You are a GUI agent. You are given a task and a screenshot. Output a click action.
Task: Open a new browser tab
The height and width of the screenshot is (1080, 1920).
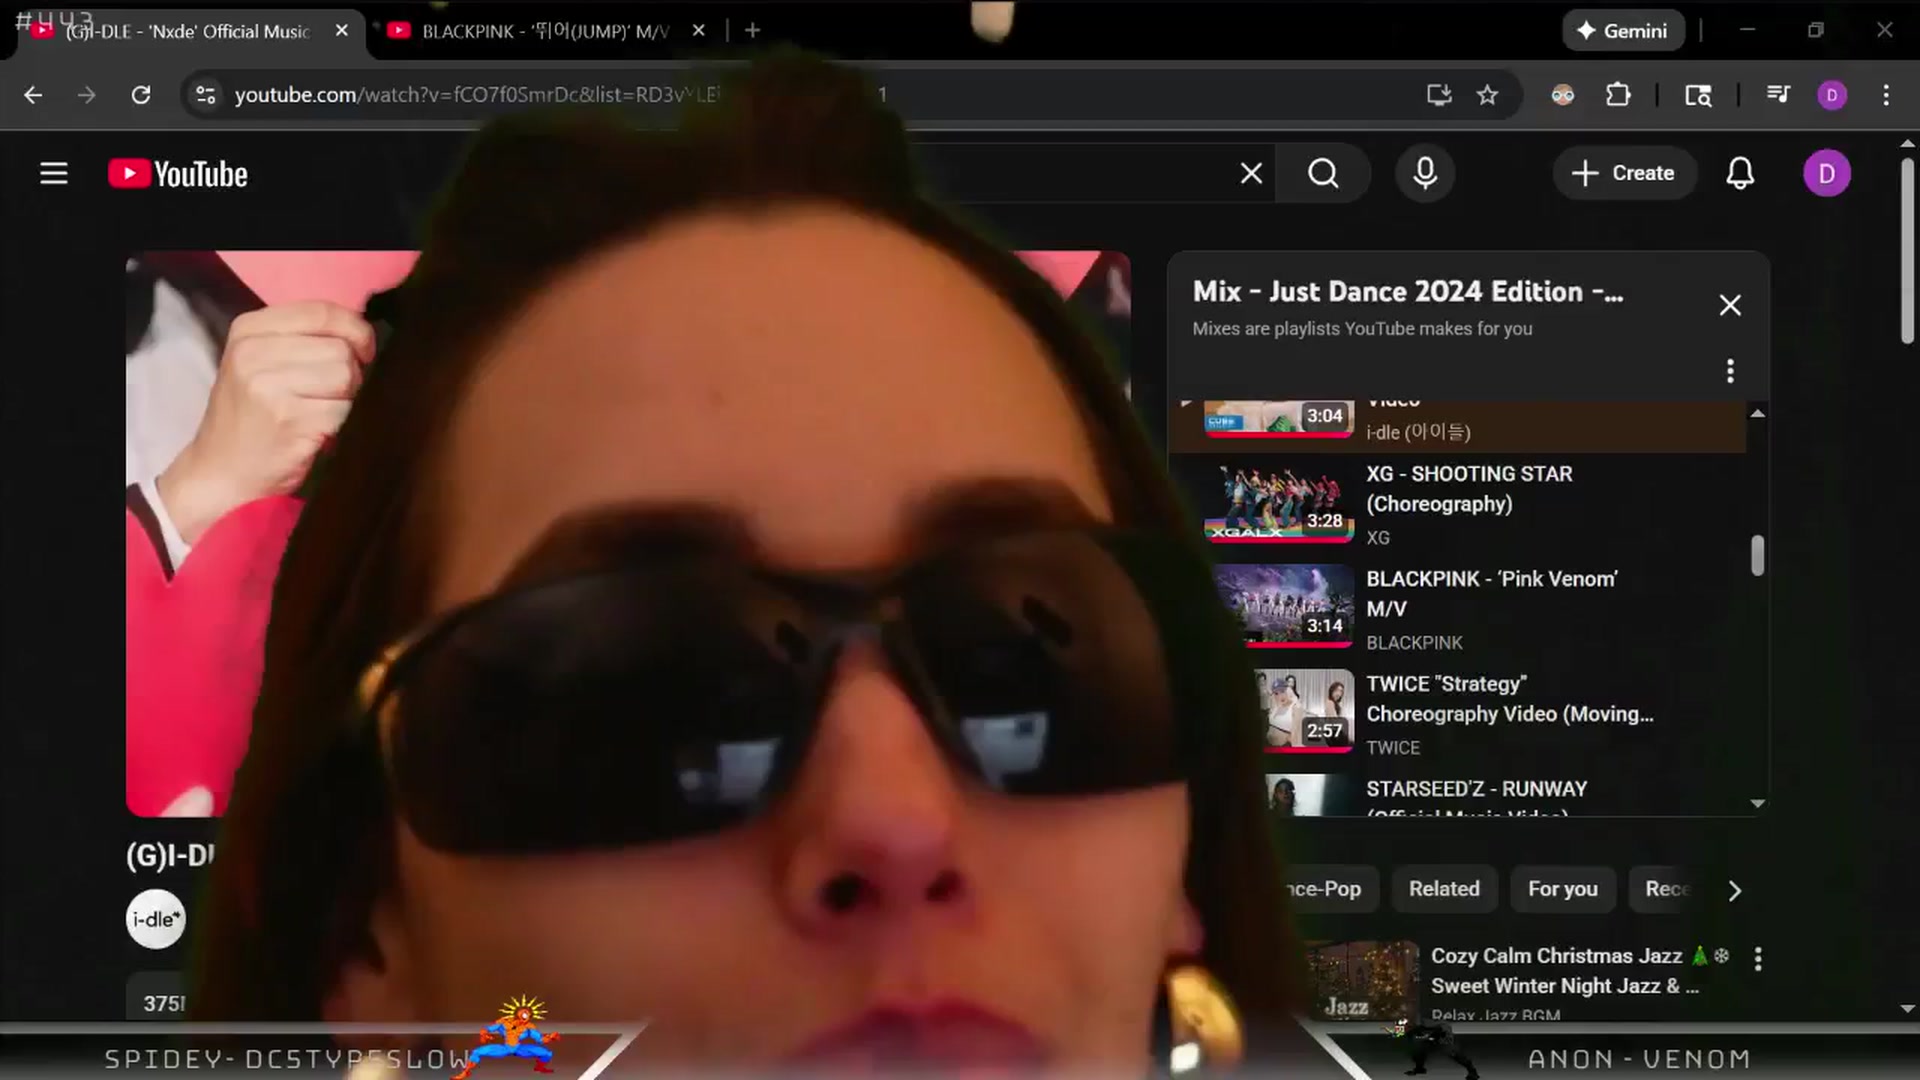(x=752, y=31)
